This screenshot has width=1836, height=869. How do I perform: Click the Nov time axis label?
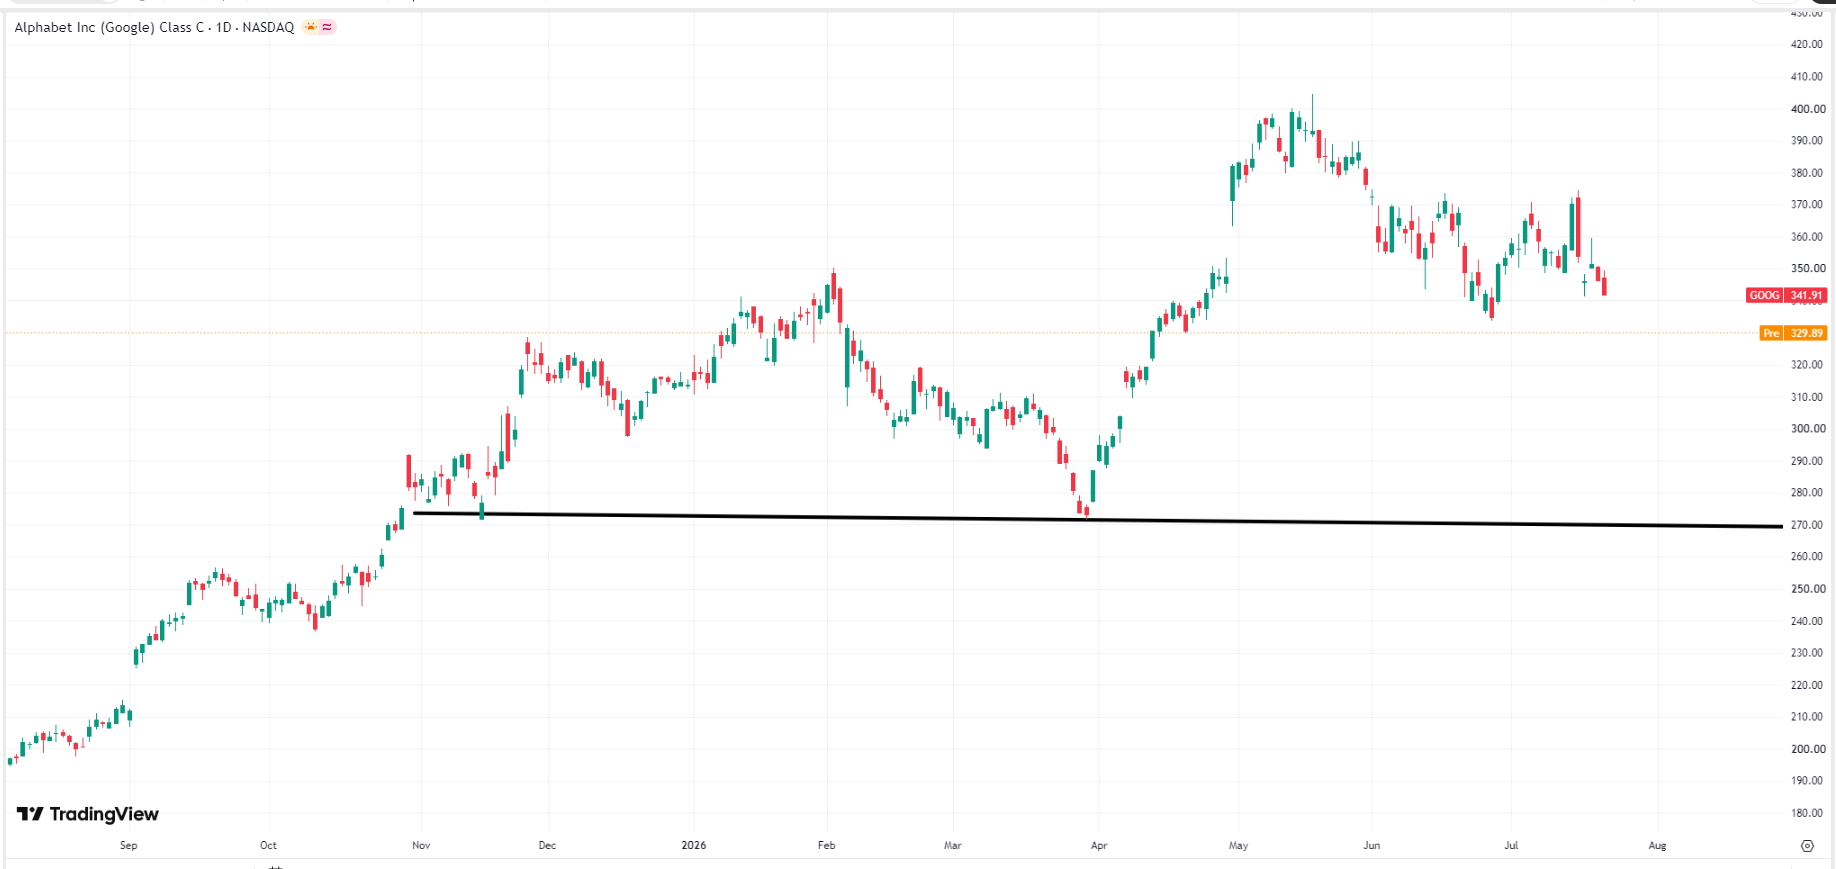421,846
